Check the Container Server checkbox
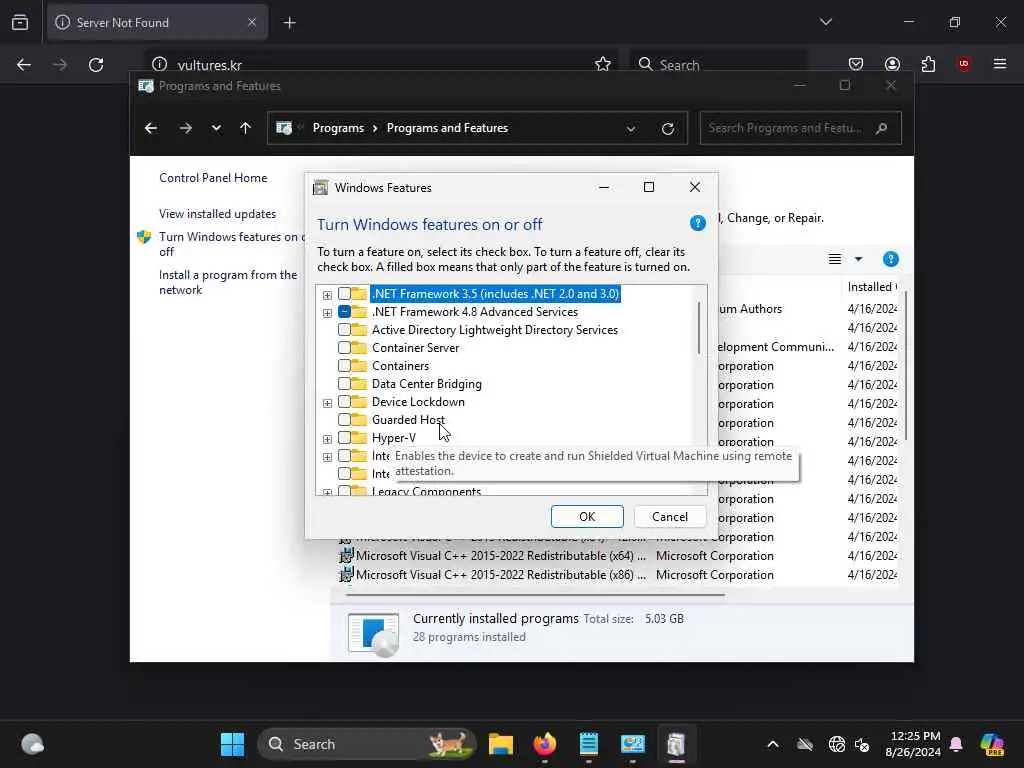The width and height of the screenshot is (1024, 768). point(344,348)
